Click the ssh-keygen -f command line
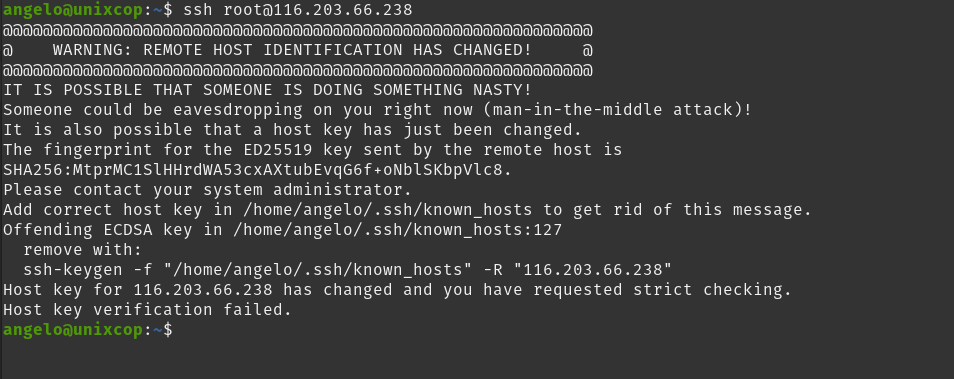The image size is (954, 379). tap(347, 269)
